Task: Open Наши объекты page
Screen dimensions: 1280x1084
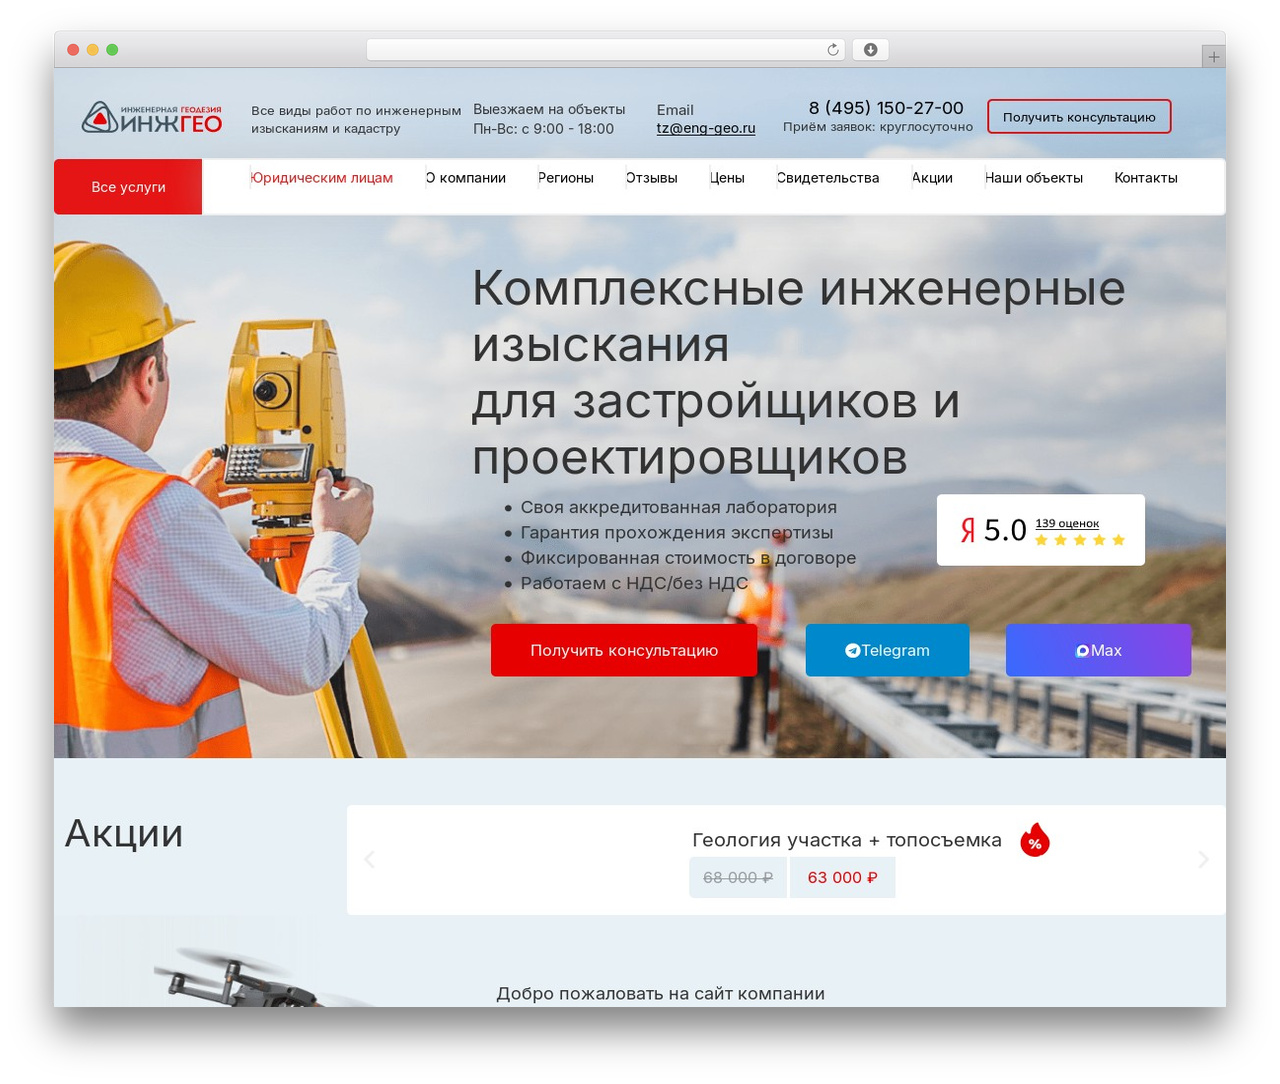Action: (x=1033, y=178)
